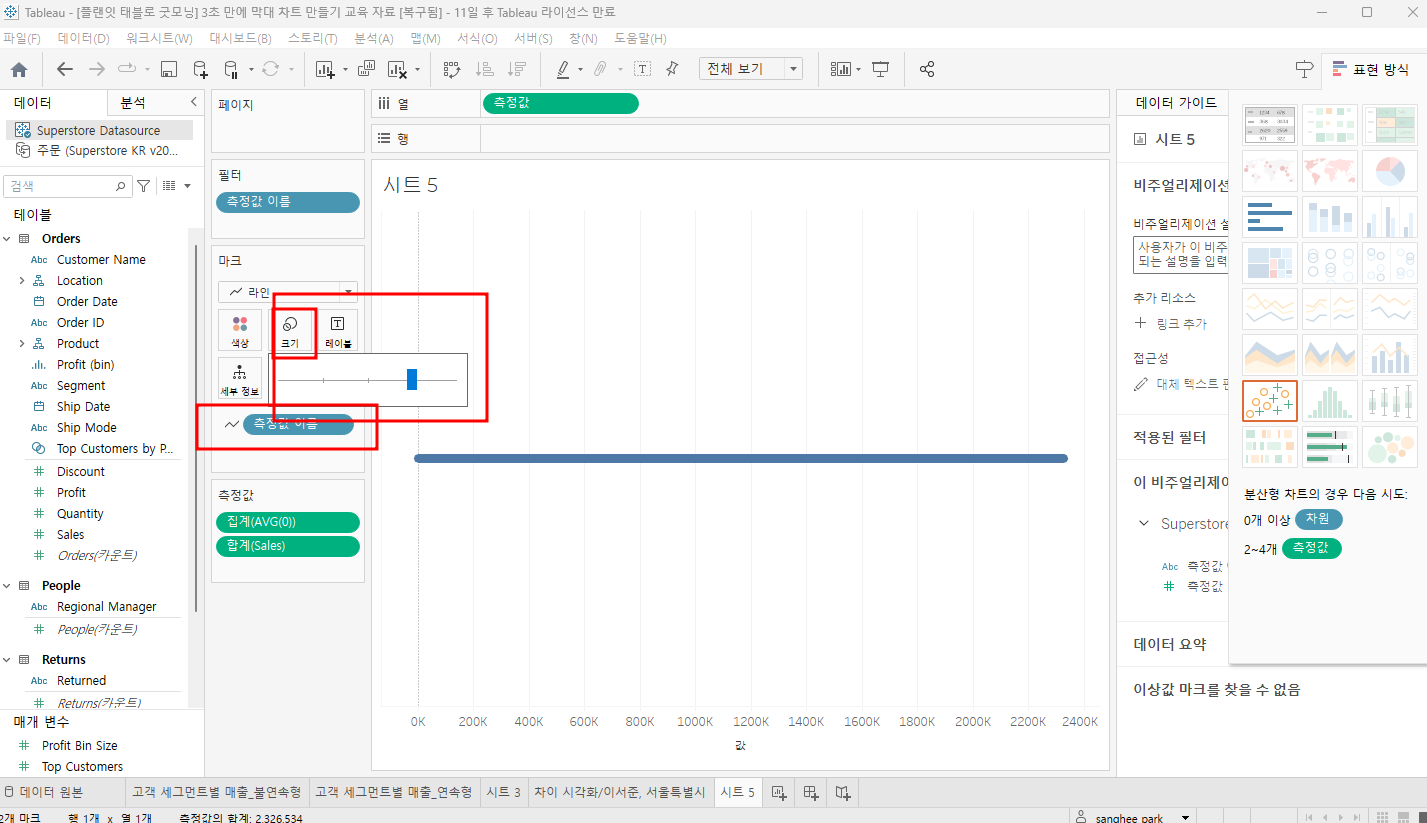Click the mark size slider handle
1427x823 pixels.
tap(412, 380)
